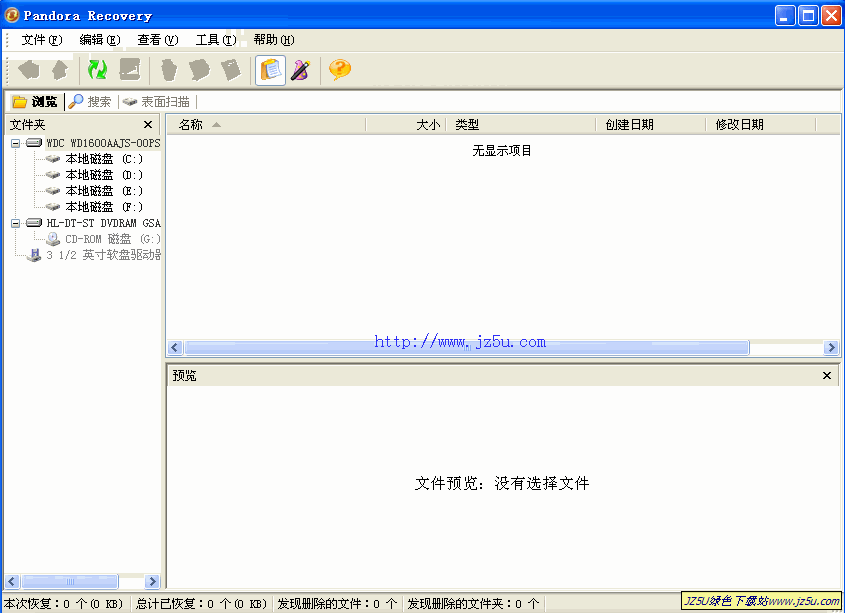Click the green Refresh toolbar icon
The image size is (845, 613).
(98, 70)
